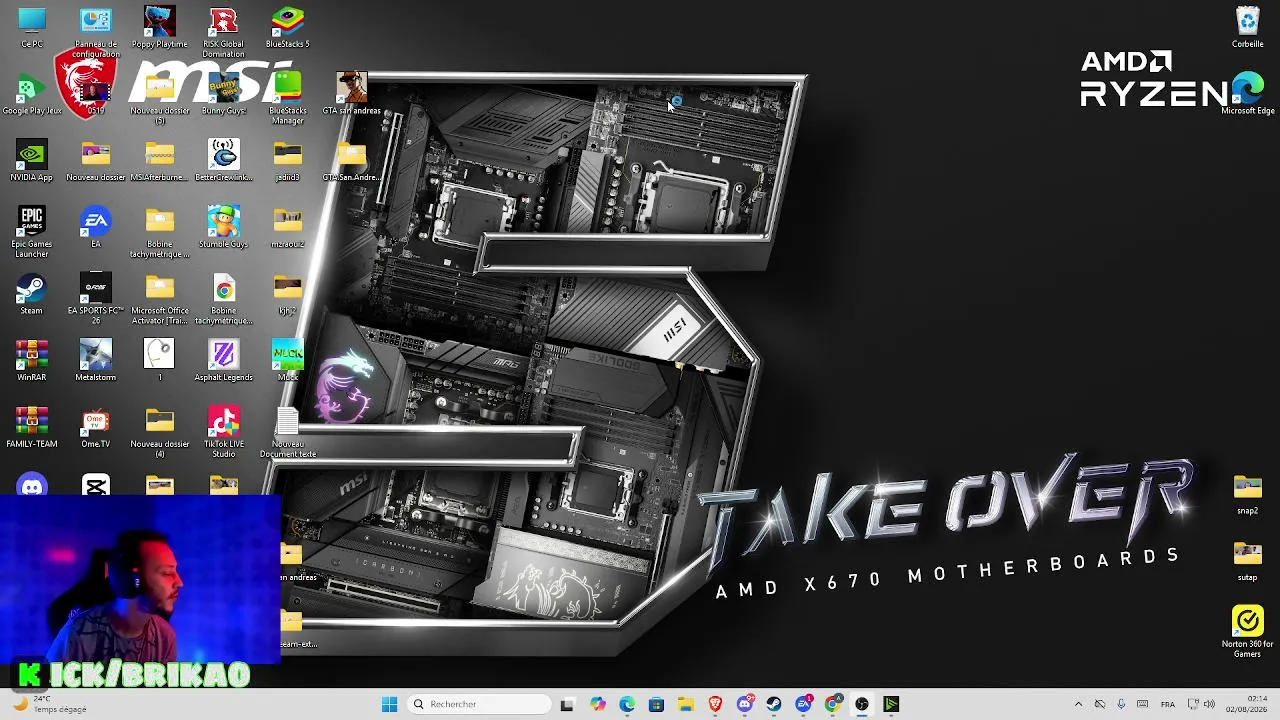Select the Steam desktop shortcut
Screen dimensions: 1280x720
point(32,294)
